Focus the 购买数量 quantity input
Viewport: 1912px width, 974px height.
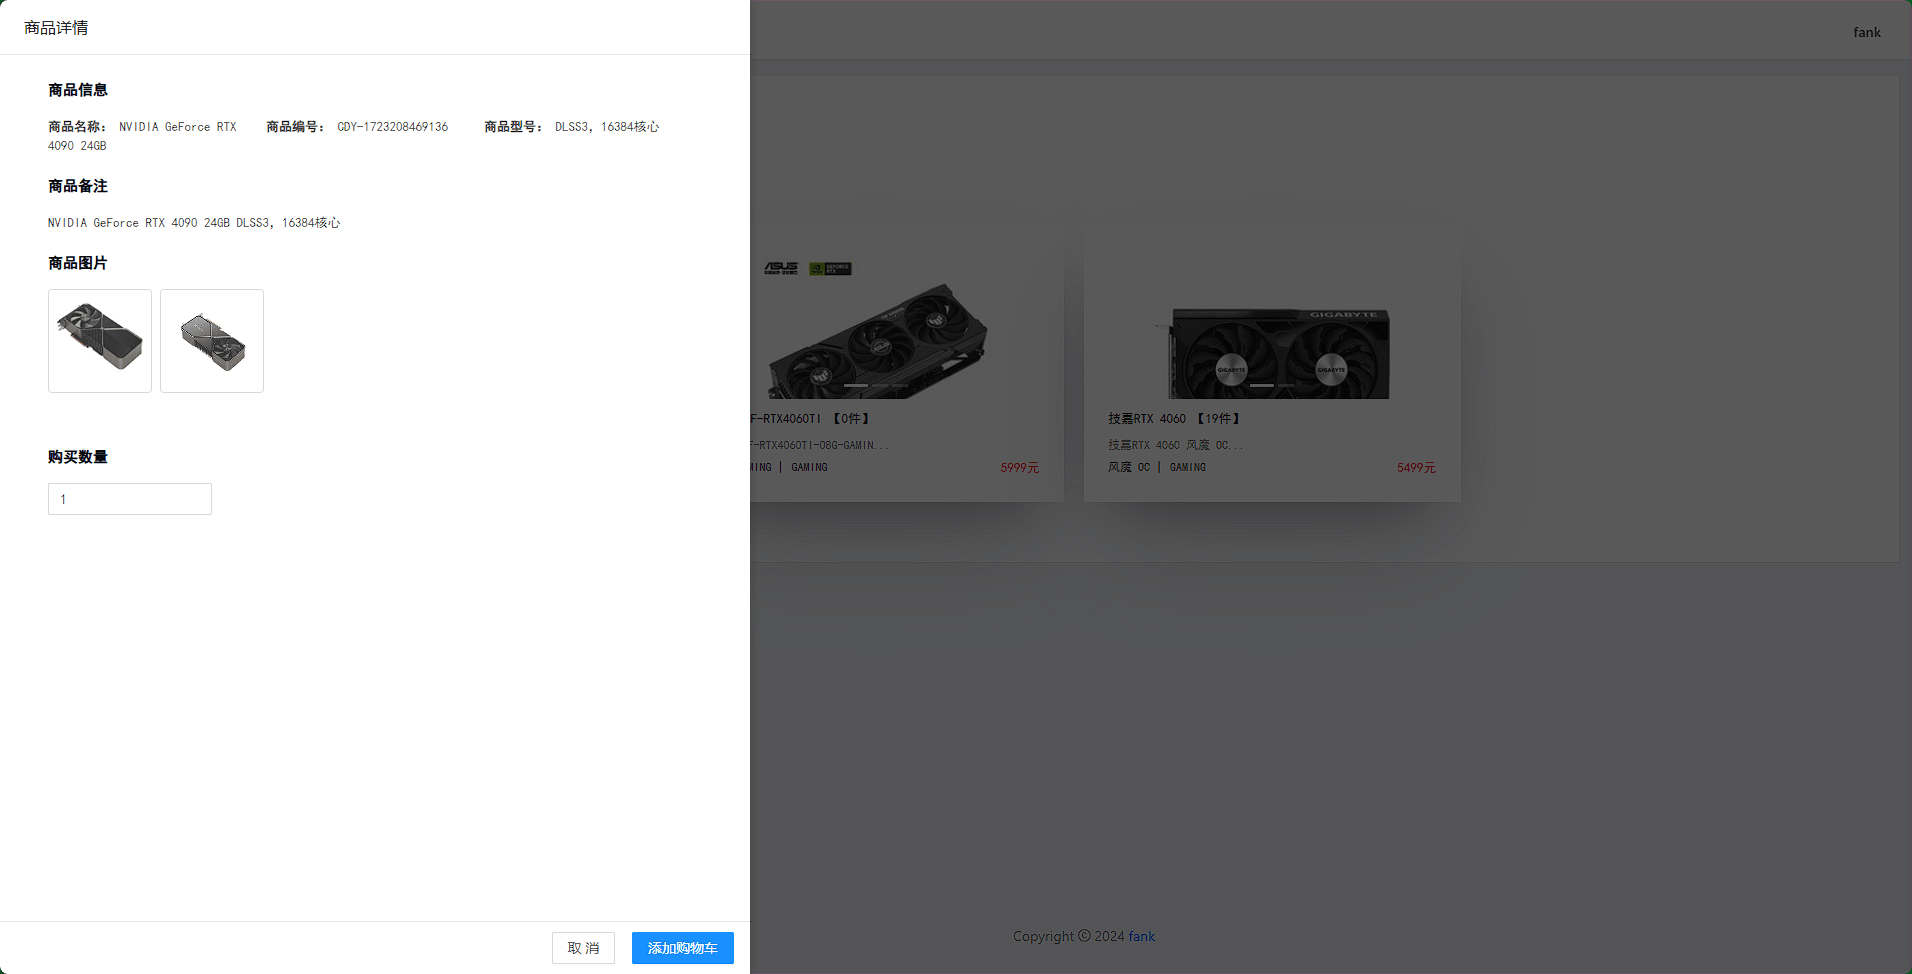(130, 499)
